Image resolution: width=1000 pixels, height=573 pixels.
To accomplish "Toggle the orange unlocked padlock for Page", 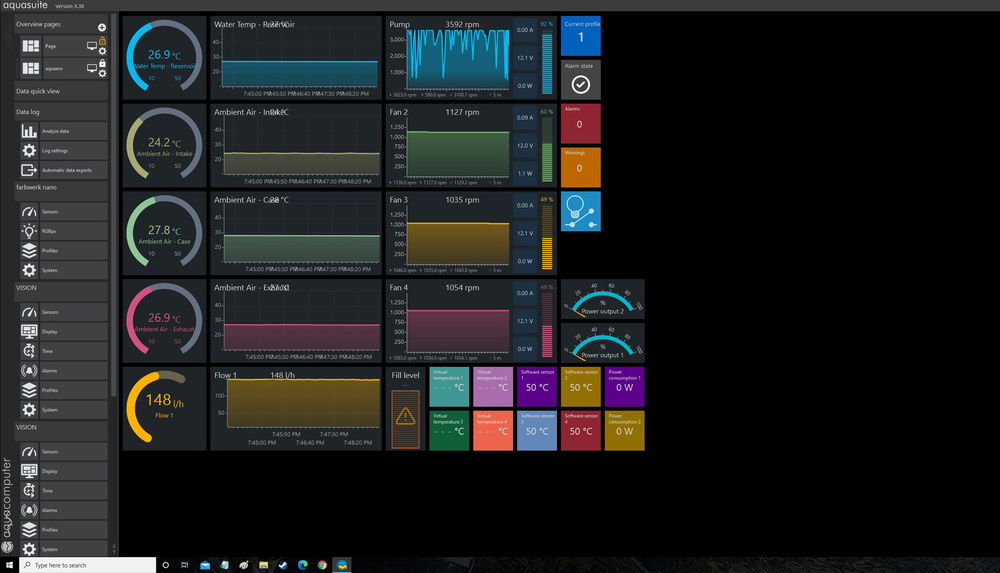I will [x=102, y=41].
